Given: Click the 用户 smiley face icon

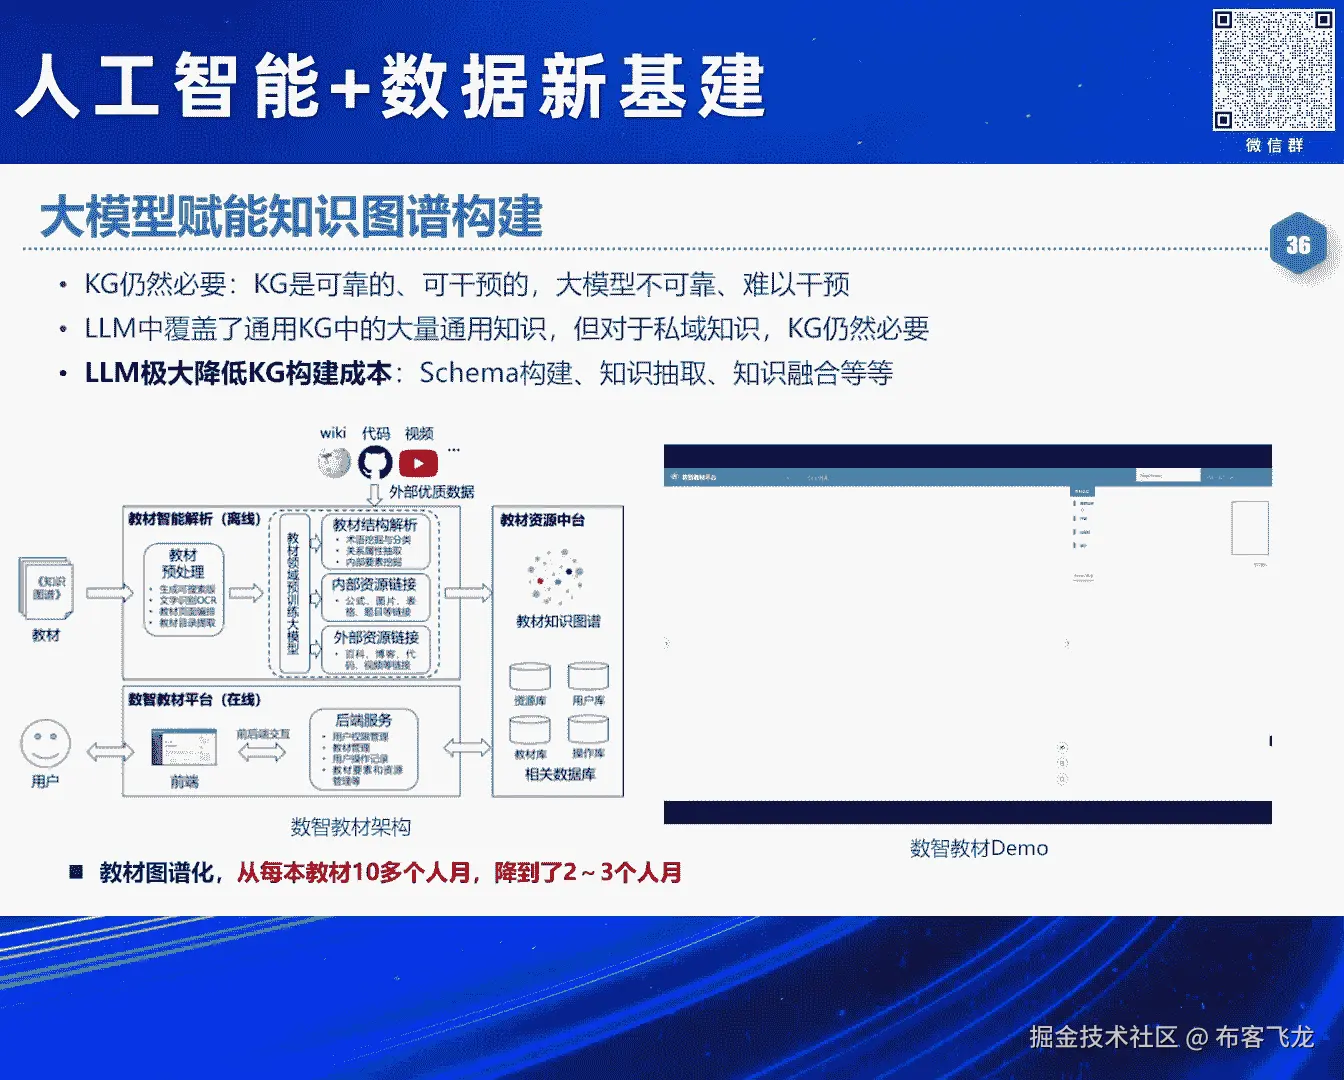Looking at the screenshot, I should [46, 744].
